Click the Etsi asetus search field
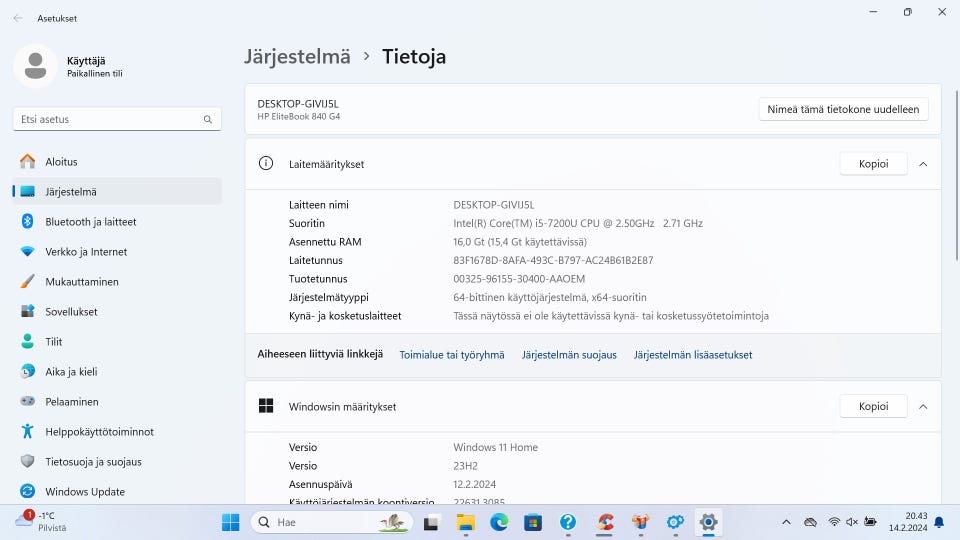 pos(117,119)
